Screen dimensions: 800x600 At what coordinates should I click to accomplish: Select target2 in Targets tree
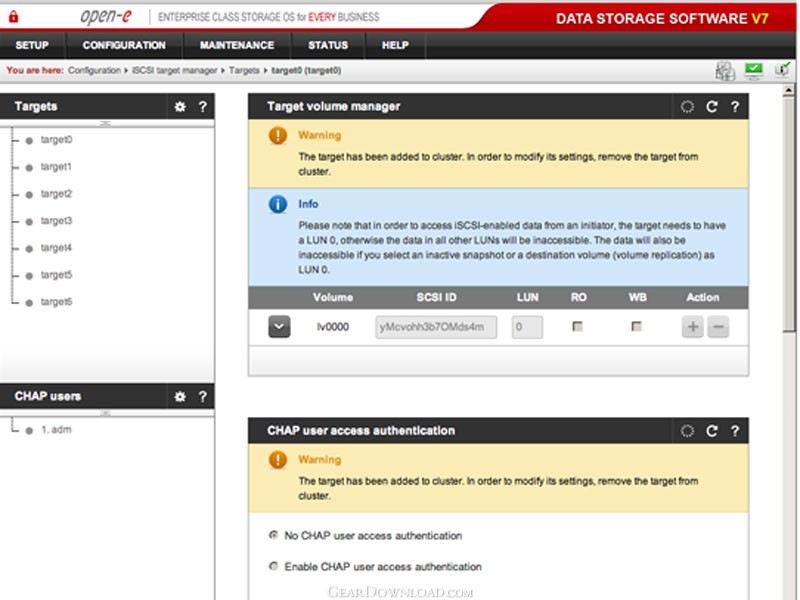pos(56,194)
